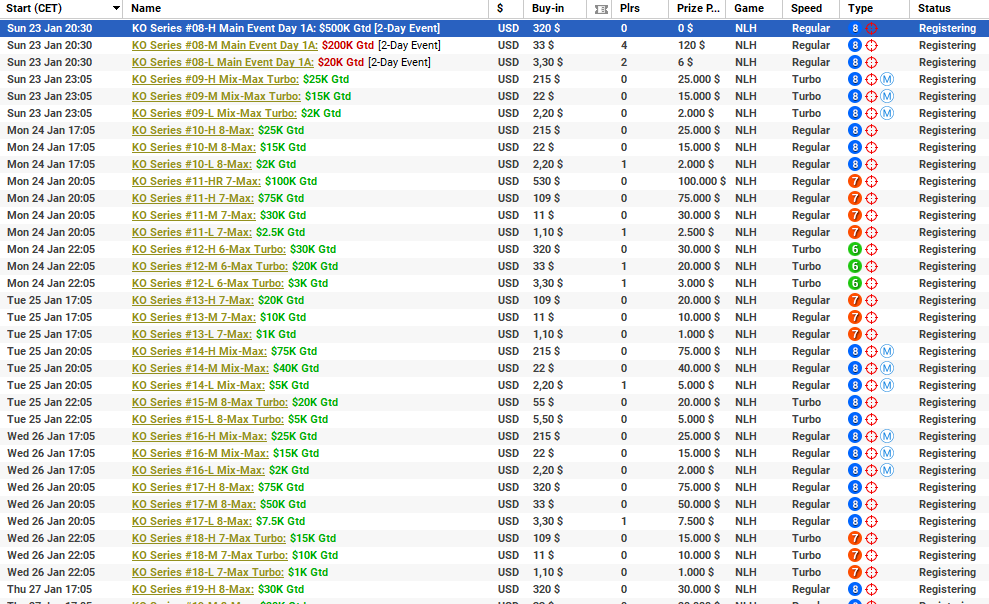This screenshot has height=604, width=989.
Task: Open KO Series #11-HR 7-Max link
Action: pyautogui.click(x=196, y=182)
